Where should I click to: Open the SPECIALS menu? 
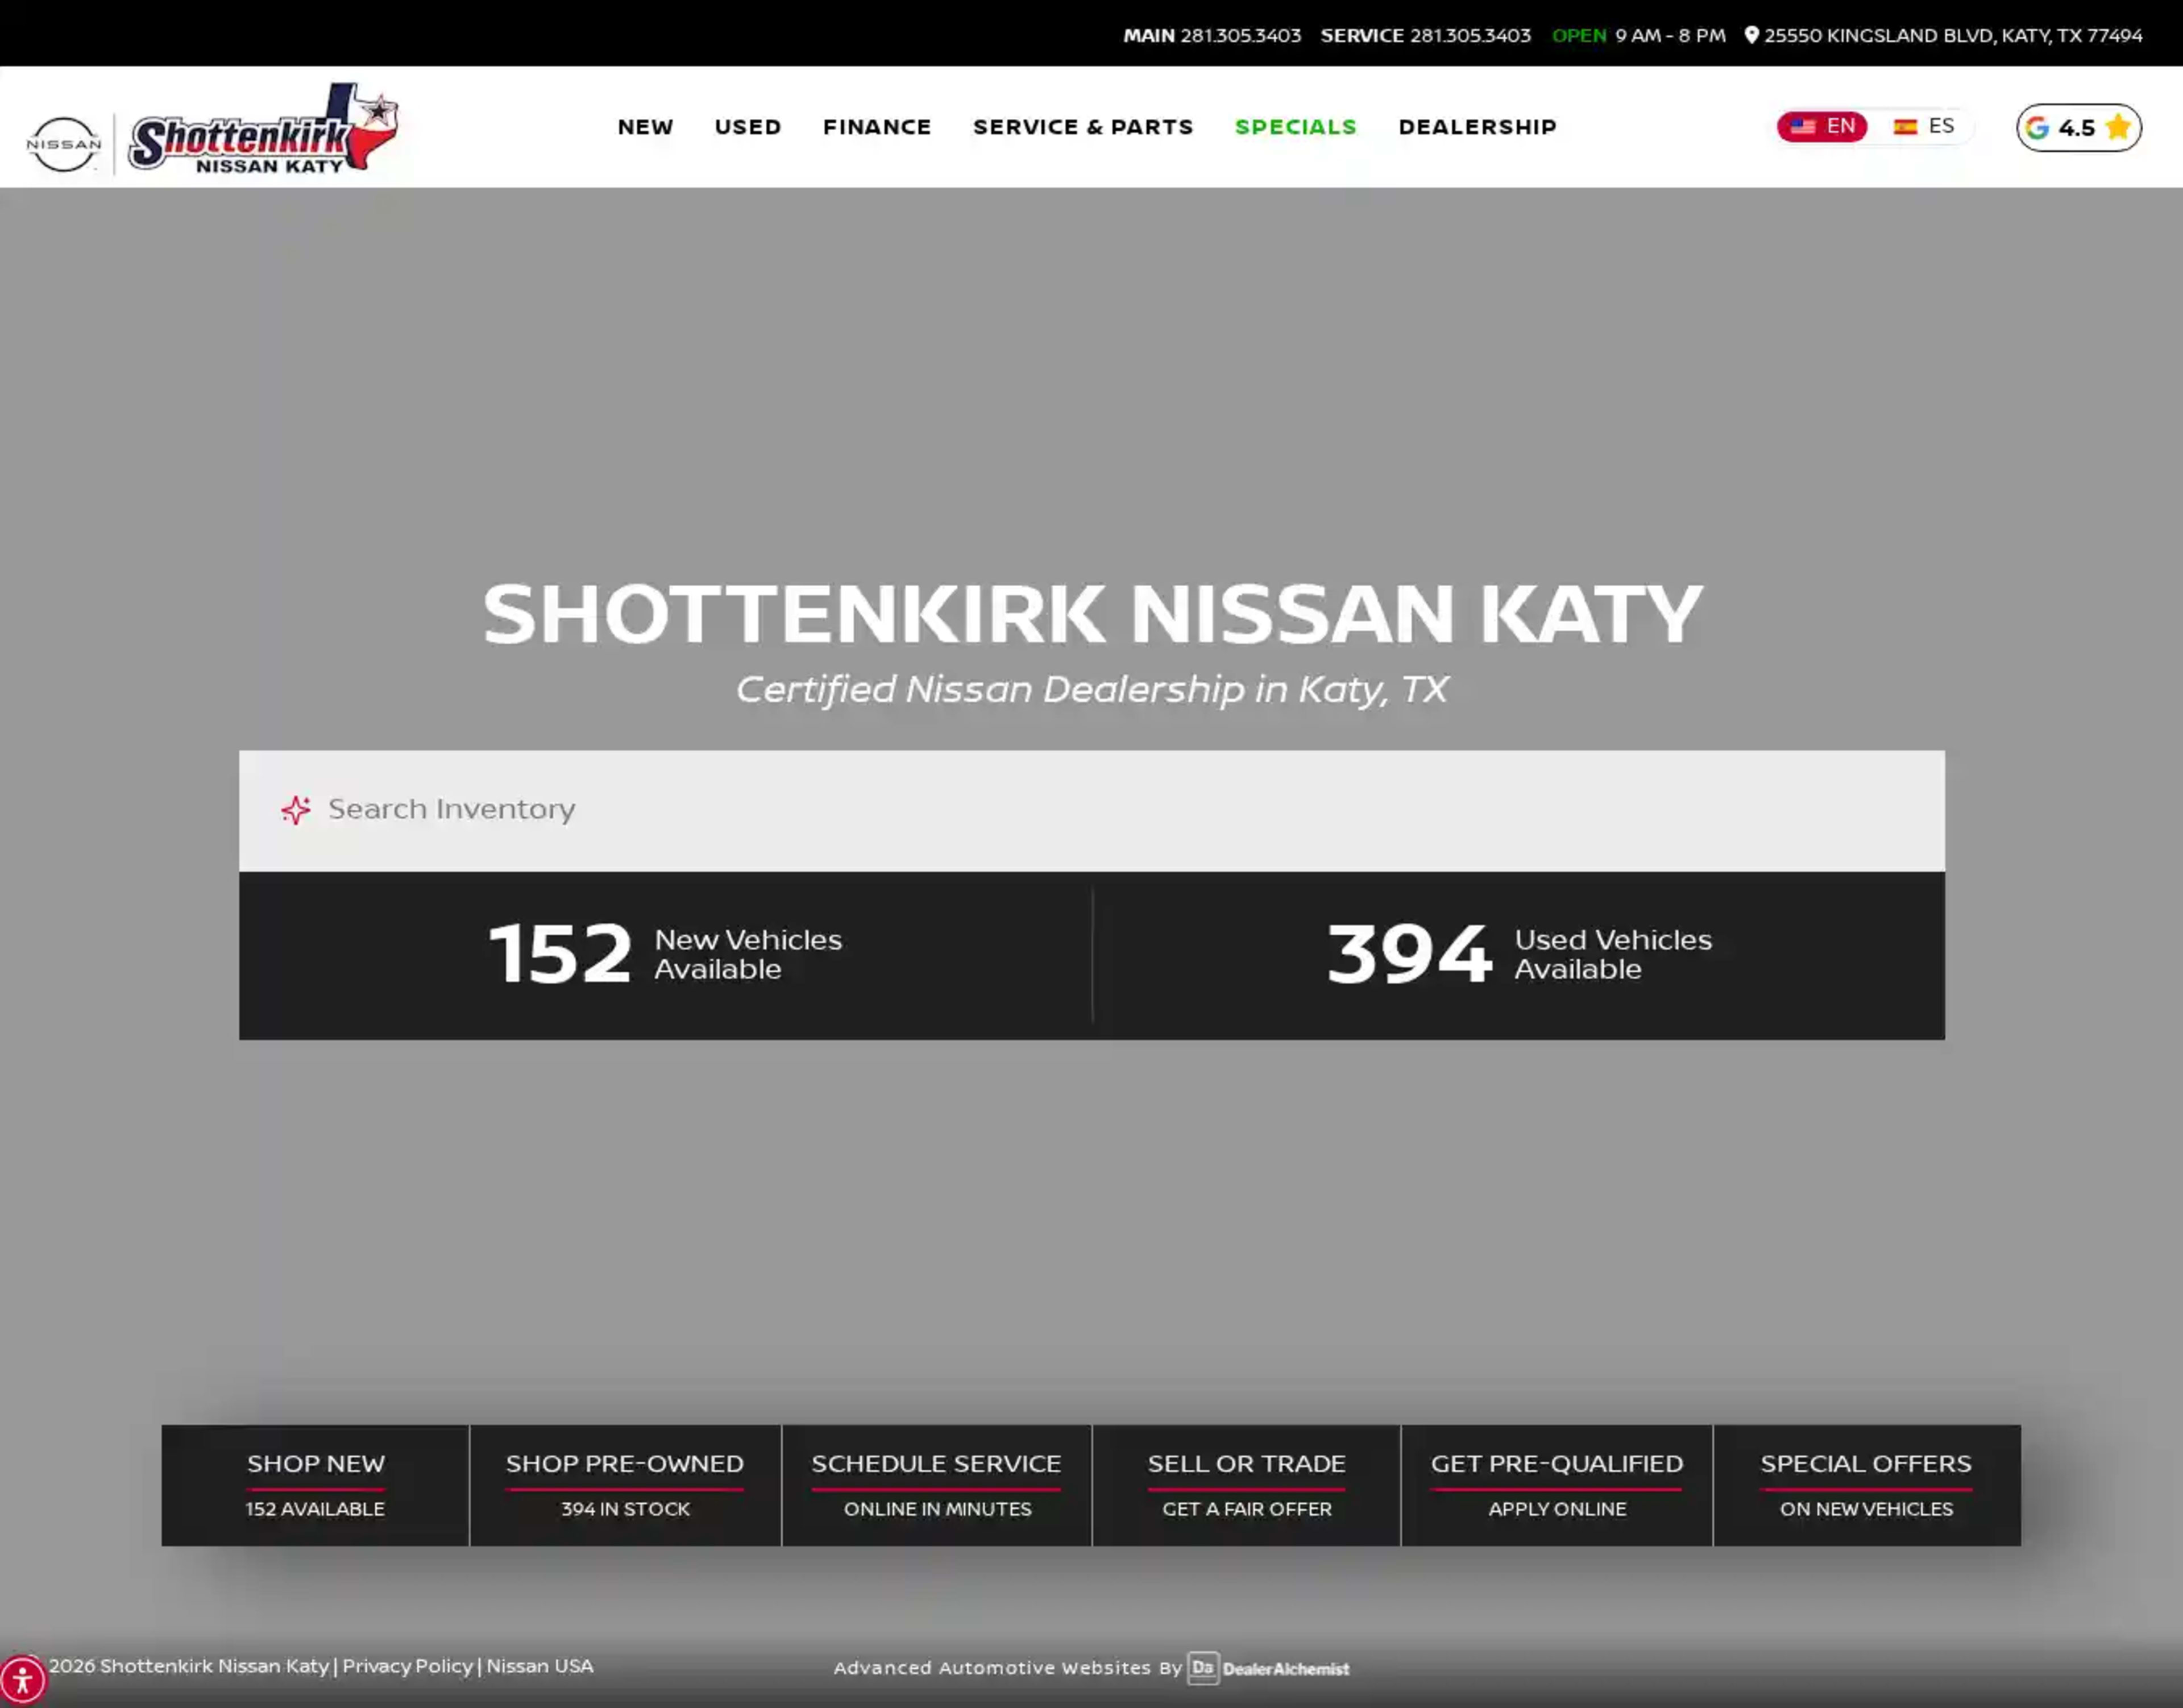tap(1296, 127)
